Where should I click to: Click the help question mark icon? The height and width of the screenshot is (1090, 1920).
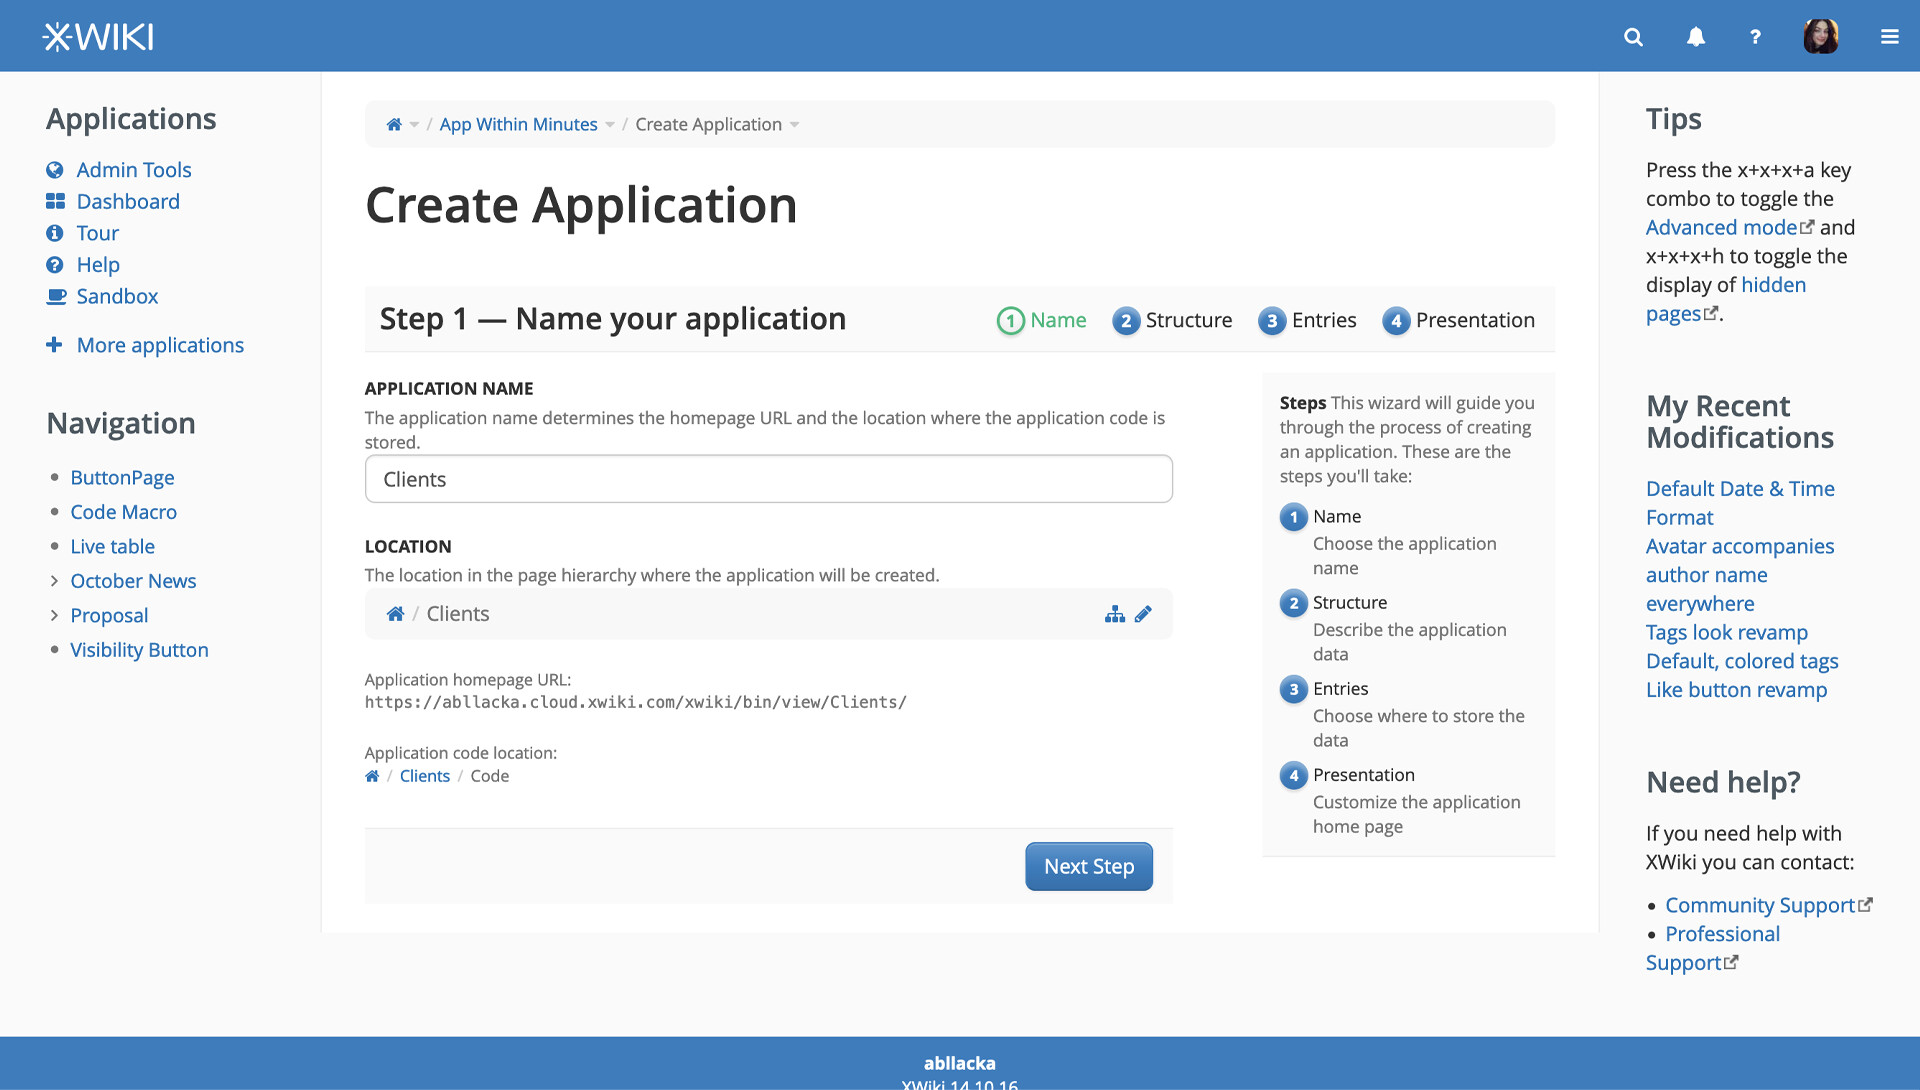click(x=1755, y=37)
